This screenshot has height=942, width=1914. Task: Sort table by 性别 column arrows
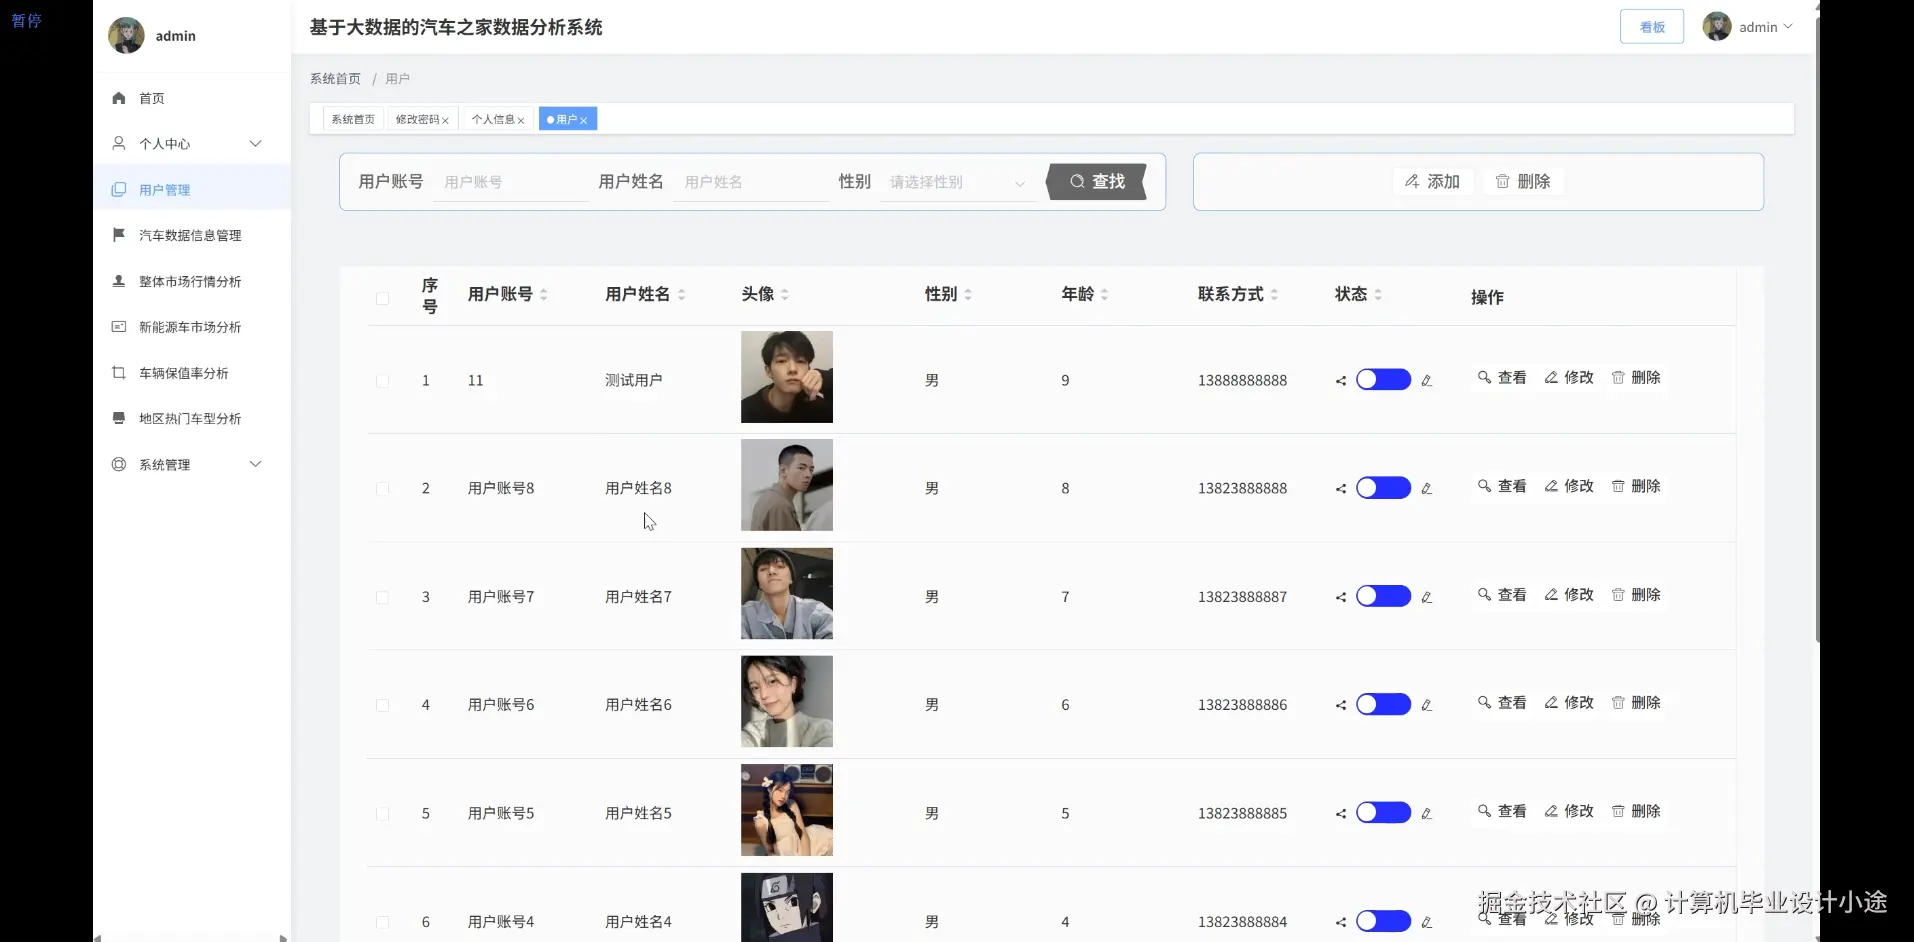coord(968,294)
